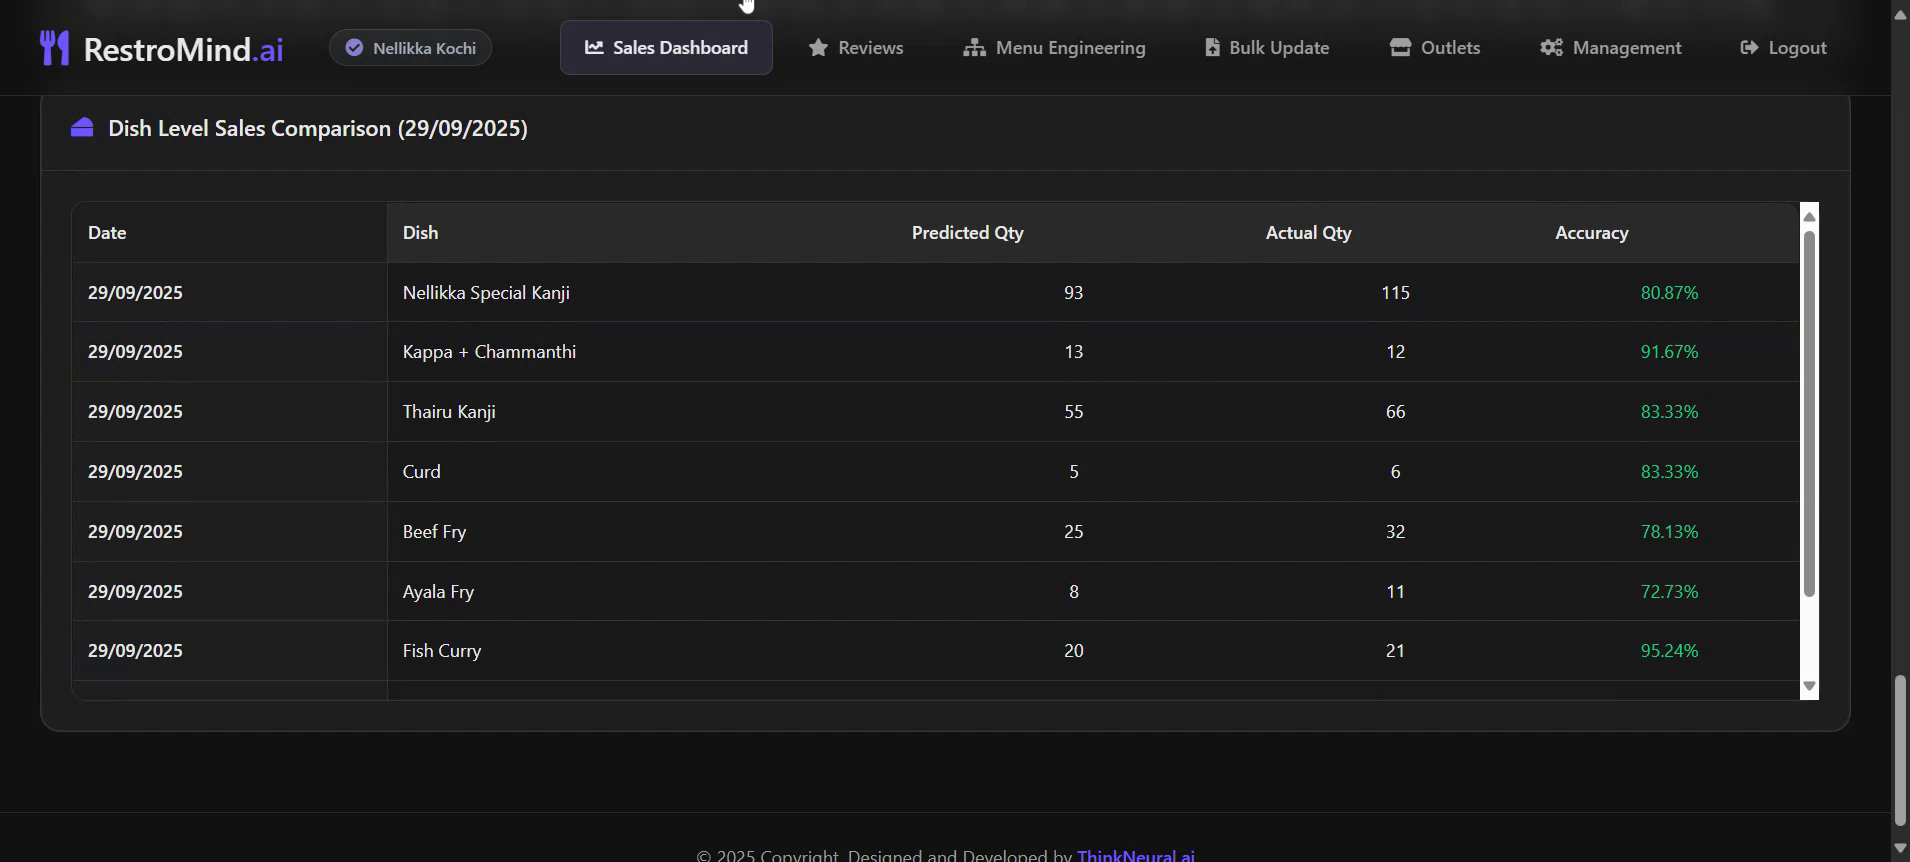1910x862 pixels.
Task: Click predicted quantity 93
Action: [x=1073, y=292]
